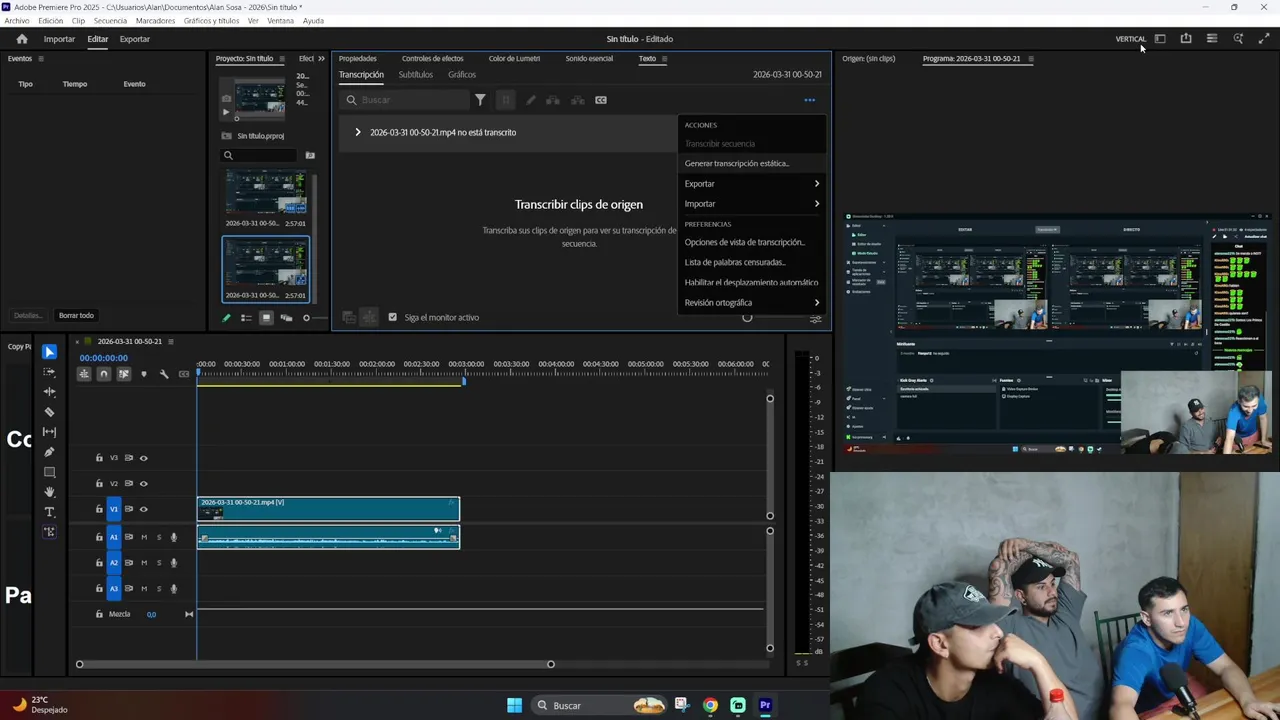The height and width of the screenshot is (720, 1280).
Task: Click the Importar workspace button
Action: coord(59,39)
